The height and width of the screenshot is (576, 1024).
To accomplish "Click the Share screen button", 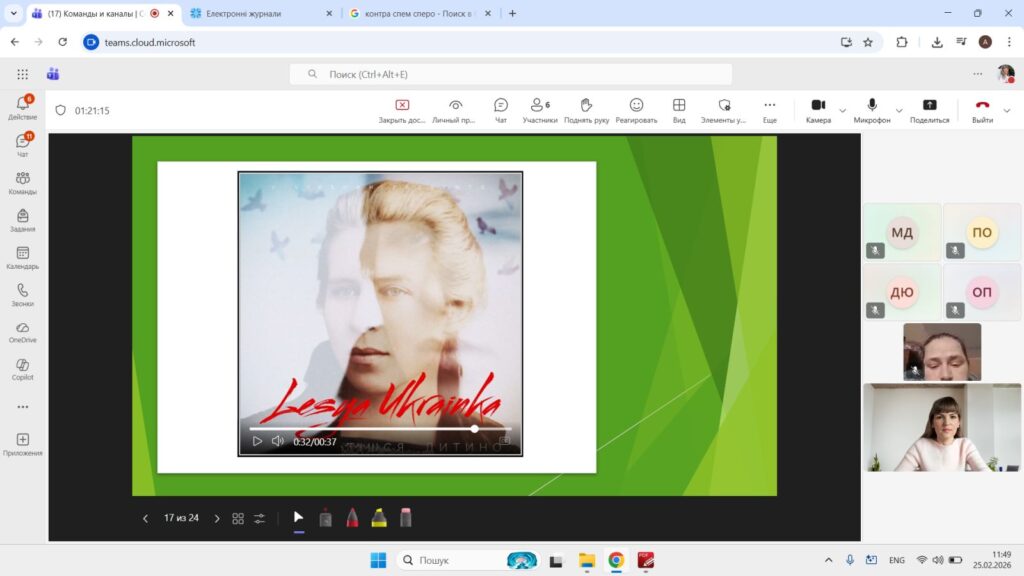I will tap(929, 109).
